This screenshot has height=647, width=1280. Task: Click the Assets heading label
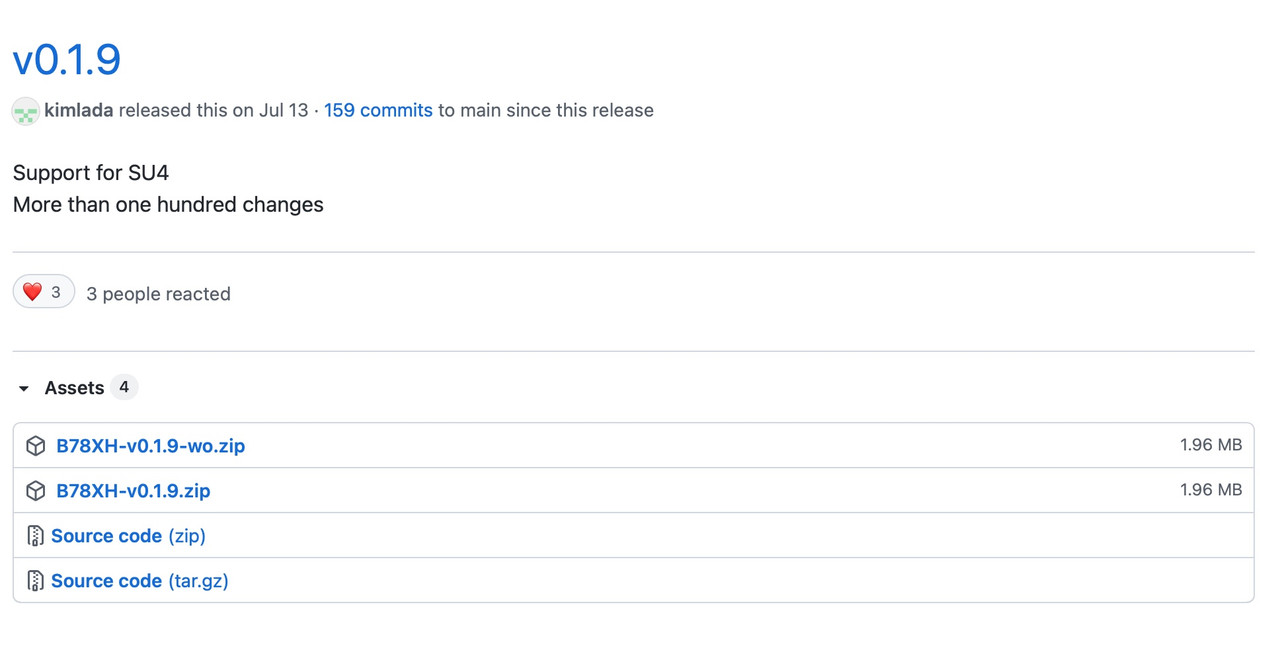pos(74,387)
